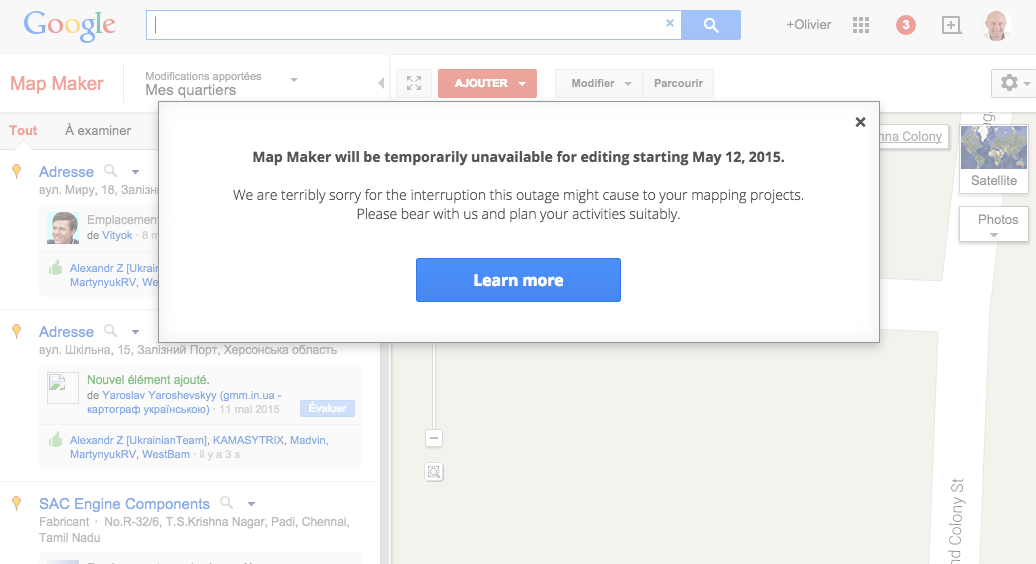Click the blue search magnifier button
This screenshot has height=564, width=1036.
711,25
